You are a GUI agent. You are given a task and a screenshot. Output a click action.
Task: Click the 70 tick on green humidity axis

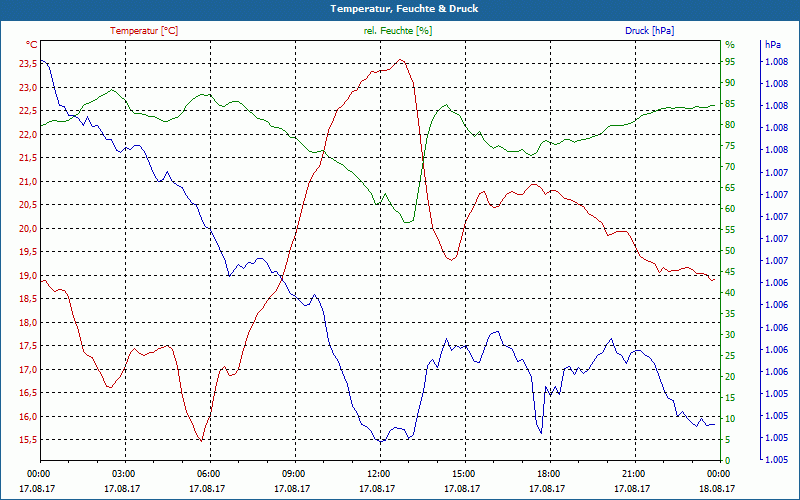click(730, 166)
